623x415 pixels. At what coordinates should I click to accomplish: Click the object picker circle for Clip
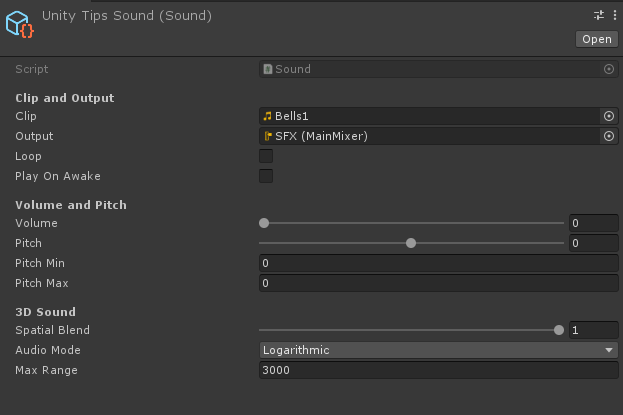[x=609, y=116]
